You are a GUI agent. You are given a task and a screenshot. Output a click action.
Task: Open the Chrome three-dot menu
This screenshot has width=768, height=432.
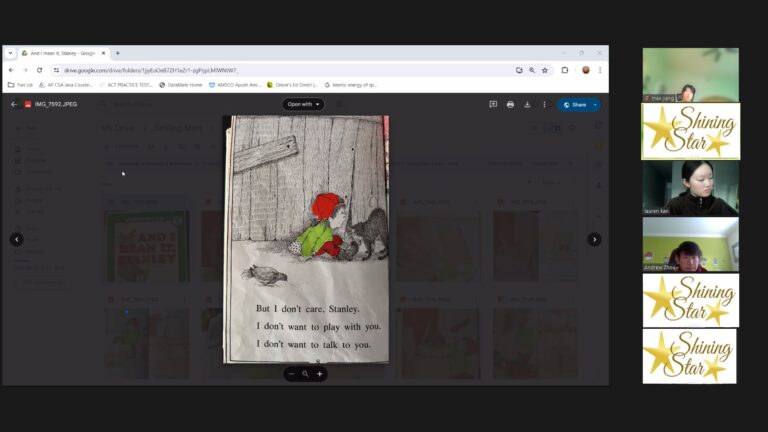(600, 70)
